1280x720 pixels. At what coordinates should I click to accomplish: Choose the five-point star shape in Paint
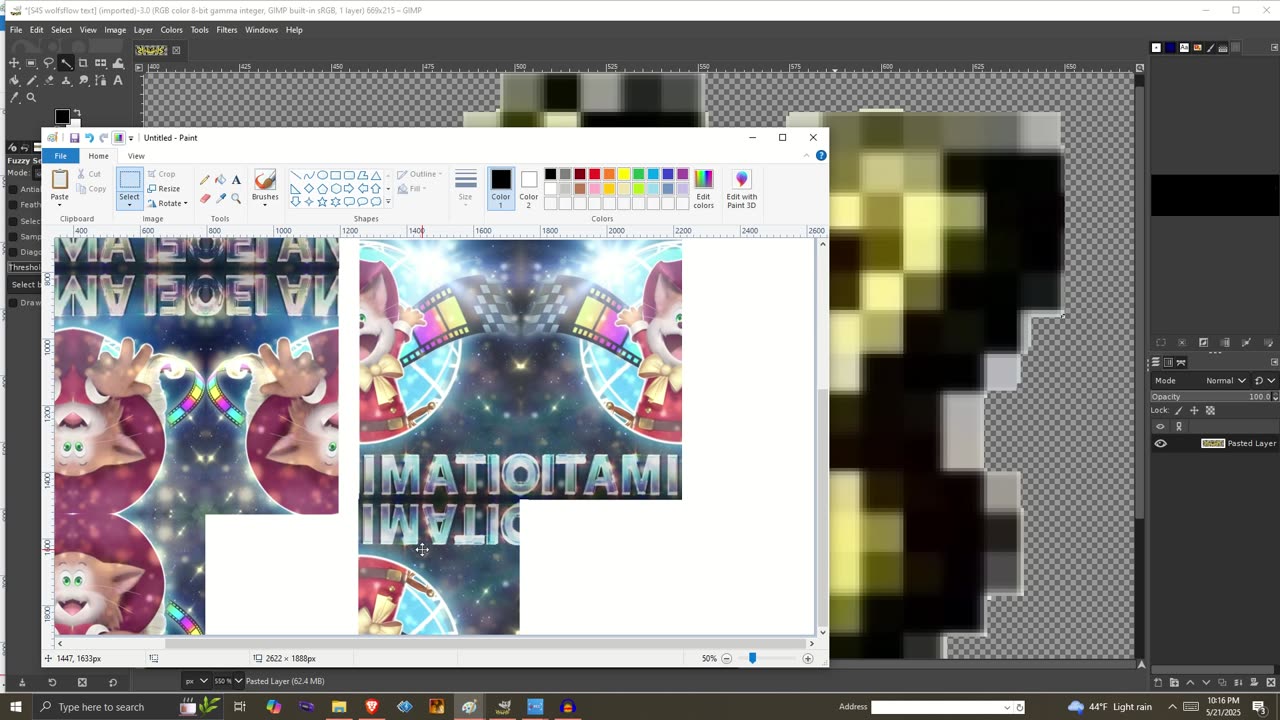[322, 201]
